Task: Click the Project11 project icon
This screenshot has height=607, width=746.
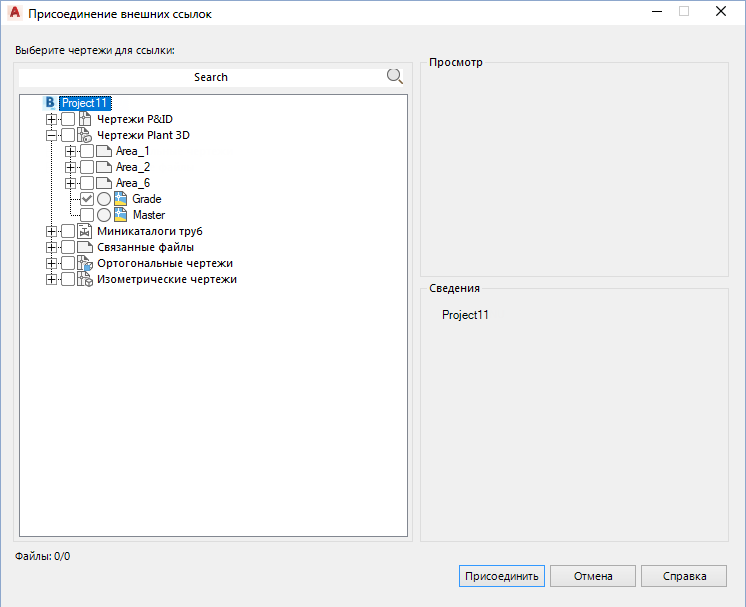Action: point(50,103)
